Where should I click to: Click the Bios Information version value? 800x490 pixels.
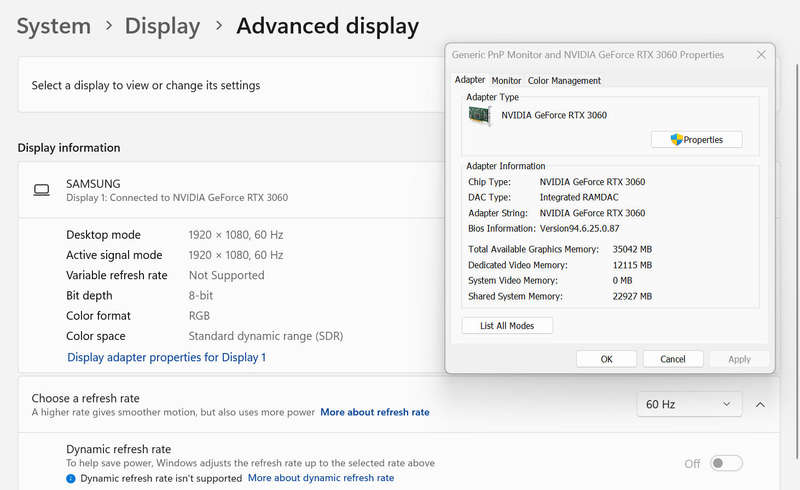pos(580,228)
